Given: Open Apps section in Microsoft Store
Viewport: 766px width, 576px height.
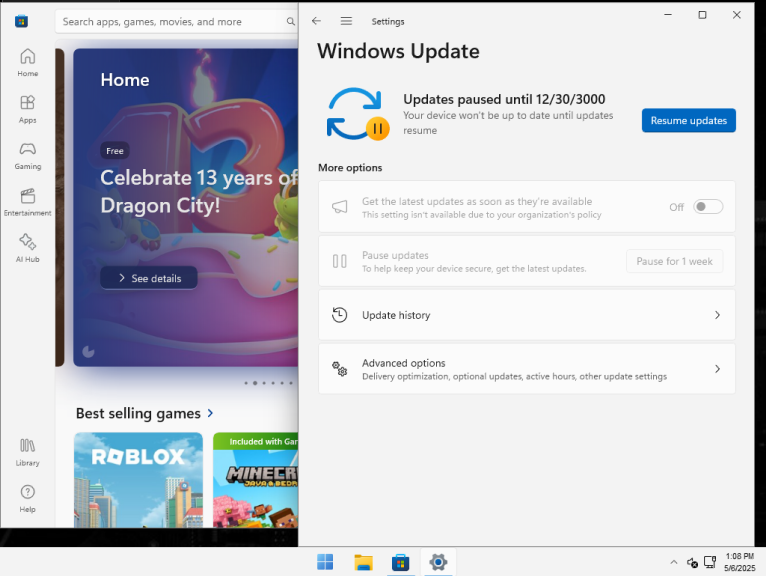Looking at the screenshot, I should click(27, 109).
